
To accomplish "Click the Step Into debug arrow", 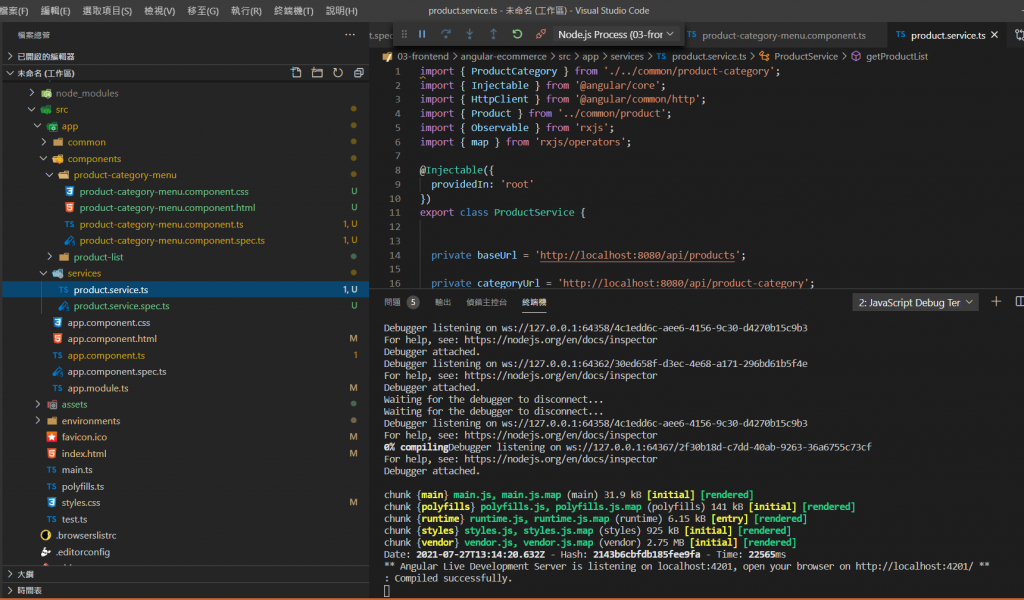I will click(469, 34).
